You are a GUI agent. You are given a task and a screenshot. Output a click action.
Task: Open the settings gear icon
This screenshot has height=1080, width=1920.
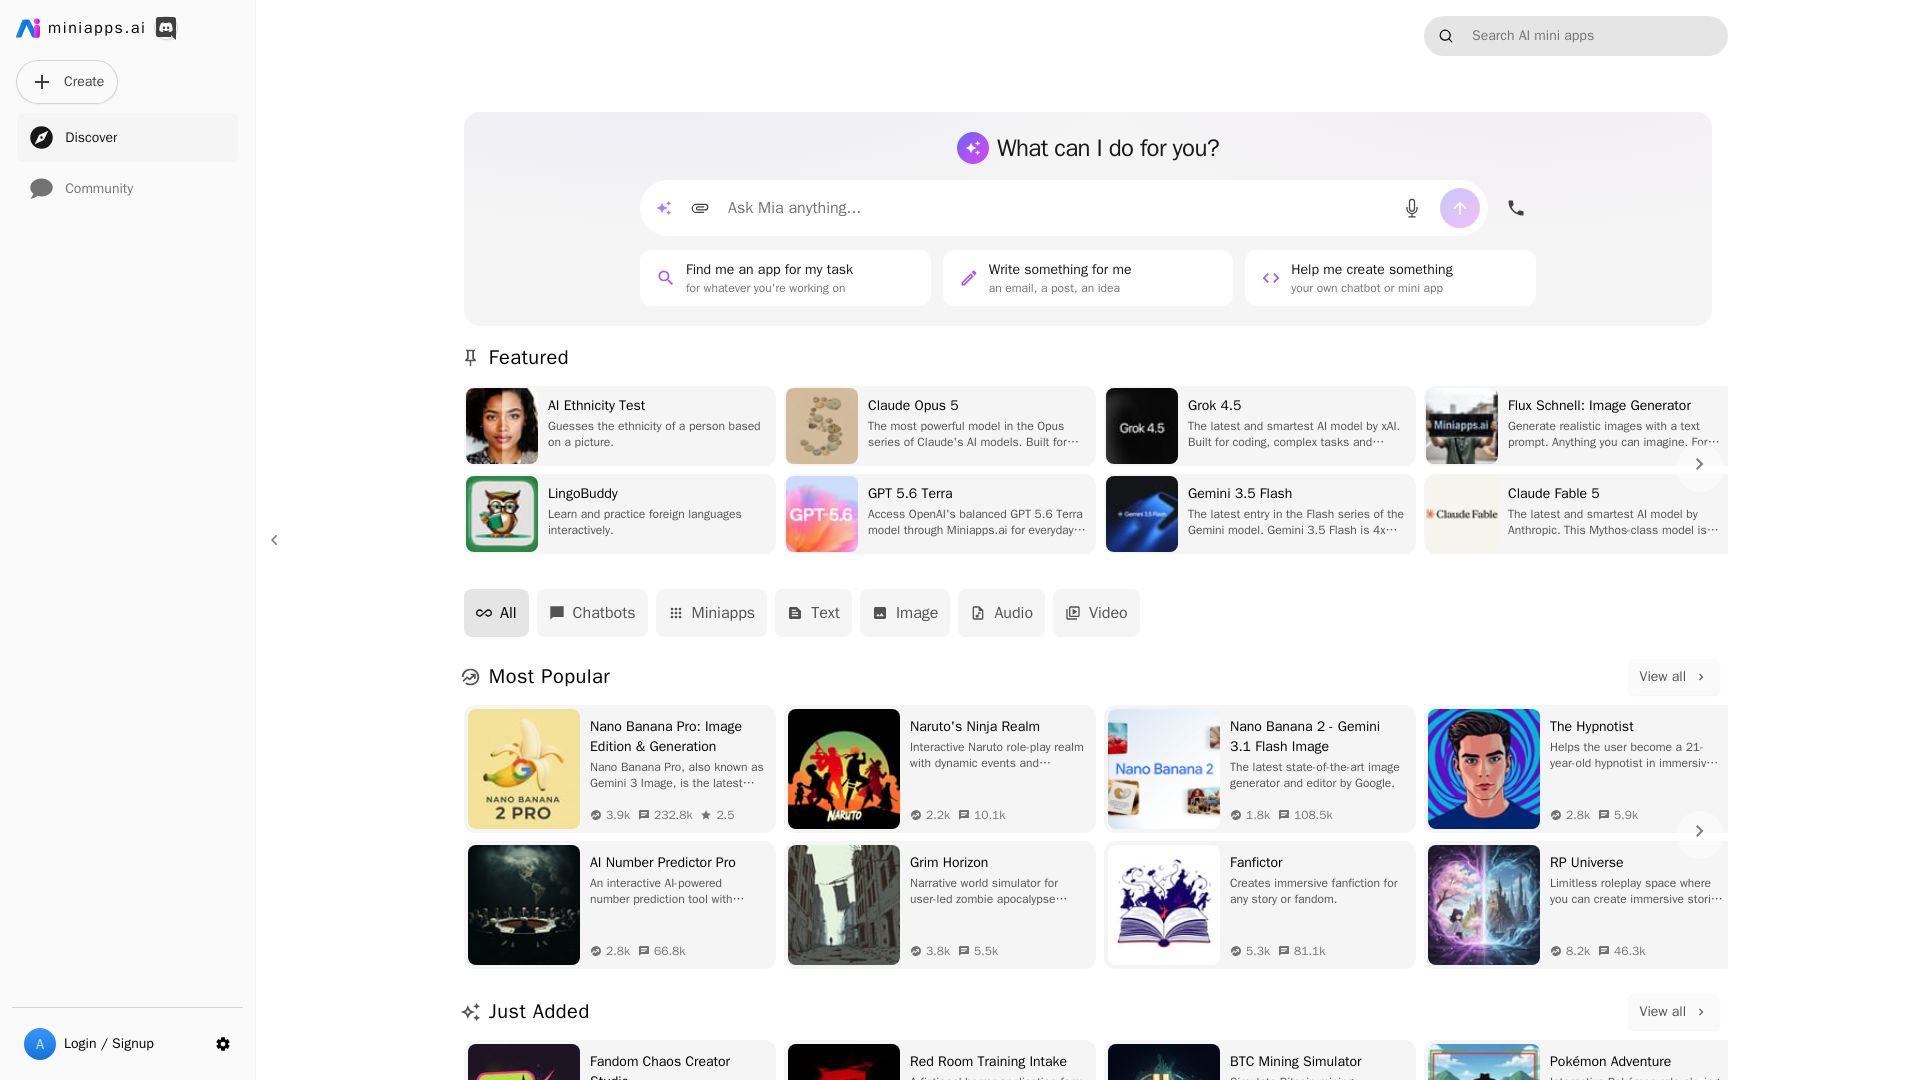[x=223, y=1044]
